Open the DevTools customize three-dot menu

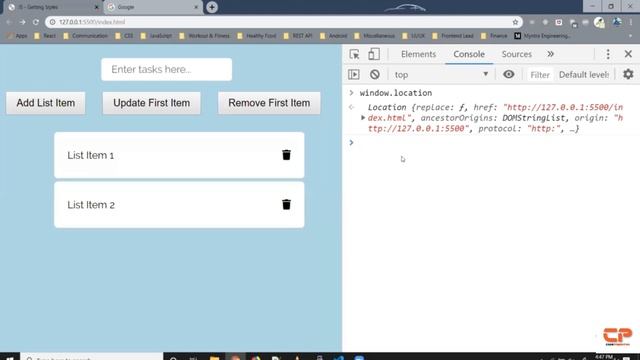point(608,54)
